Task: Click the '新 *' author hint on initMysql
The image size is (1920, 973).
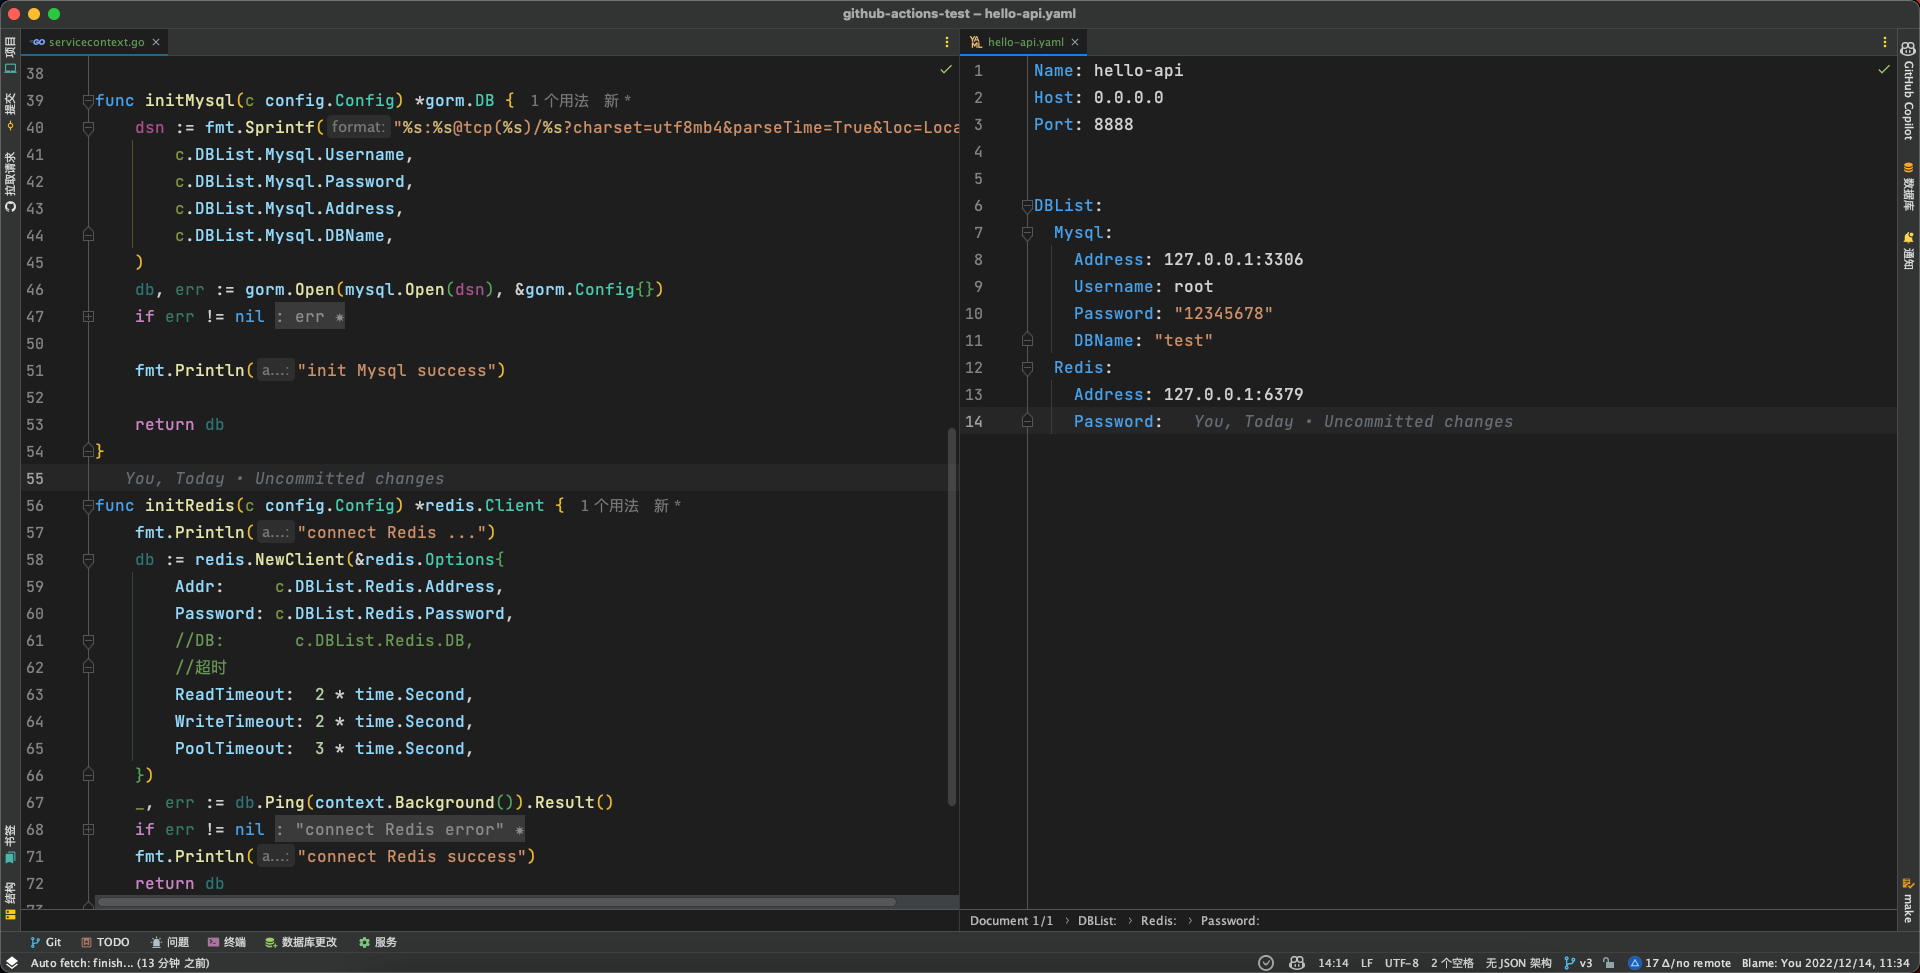Action: tap(617, 101)
